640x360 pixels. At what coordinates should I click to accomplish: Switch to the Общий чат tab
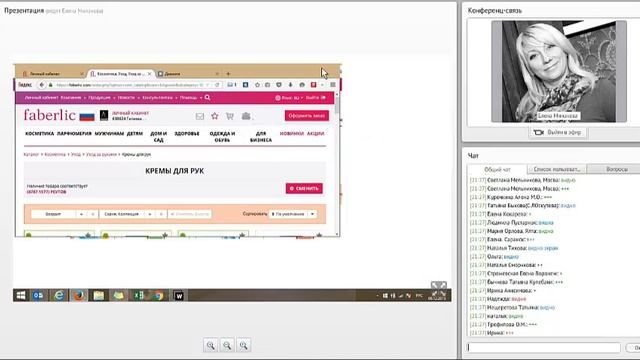click(497, 169)
